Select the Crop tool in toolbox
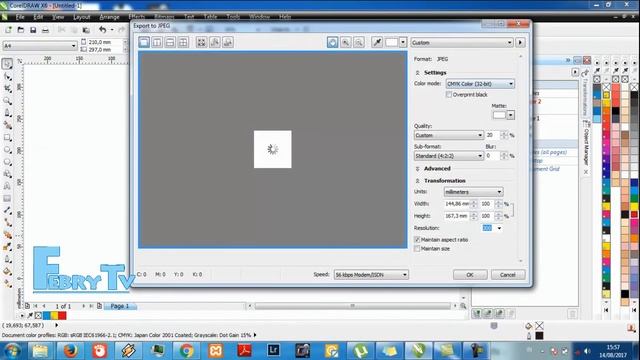The image size is (640, 360). pos(7,89)
